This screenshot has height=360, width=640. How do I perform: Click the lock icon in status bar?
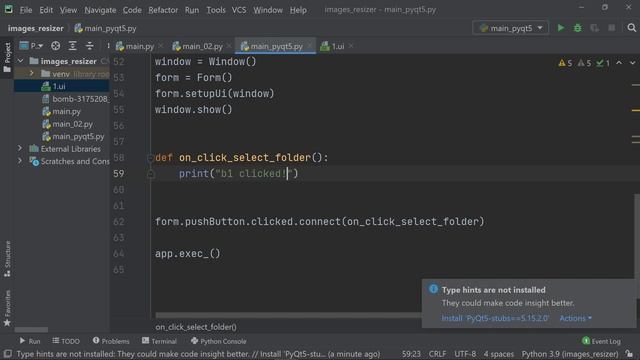(x=629, y=353)
